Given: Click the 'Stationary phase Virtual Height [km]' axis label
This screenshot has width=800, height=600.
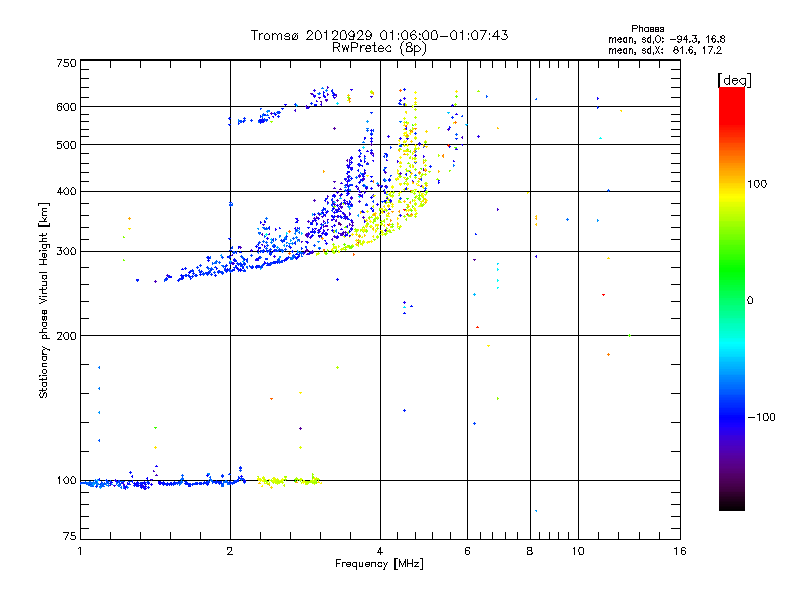Looking at the screenshot, I should (x=44, y=300).
